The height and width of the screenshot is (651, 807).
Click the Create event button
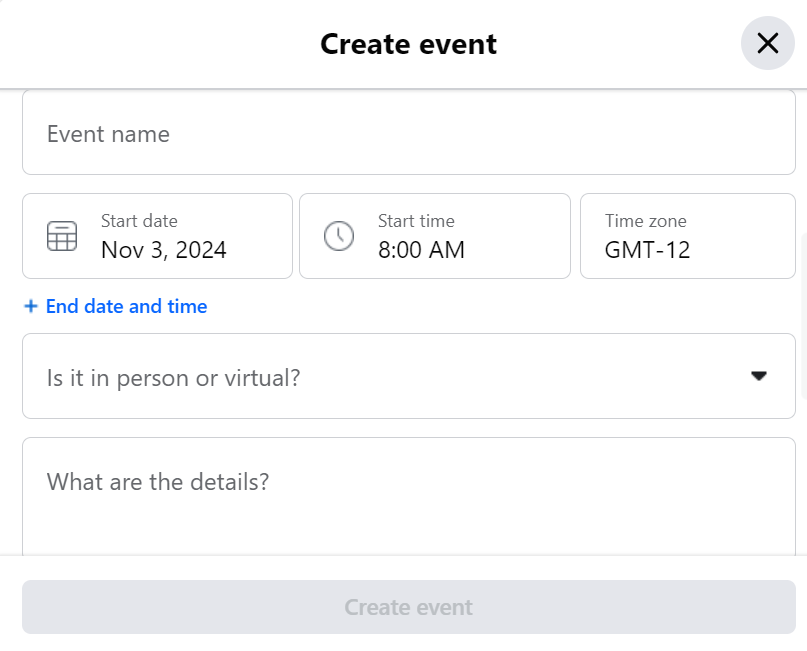pyautogui.click(x=409, y=607)
